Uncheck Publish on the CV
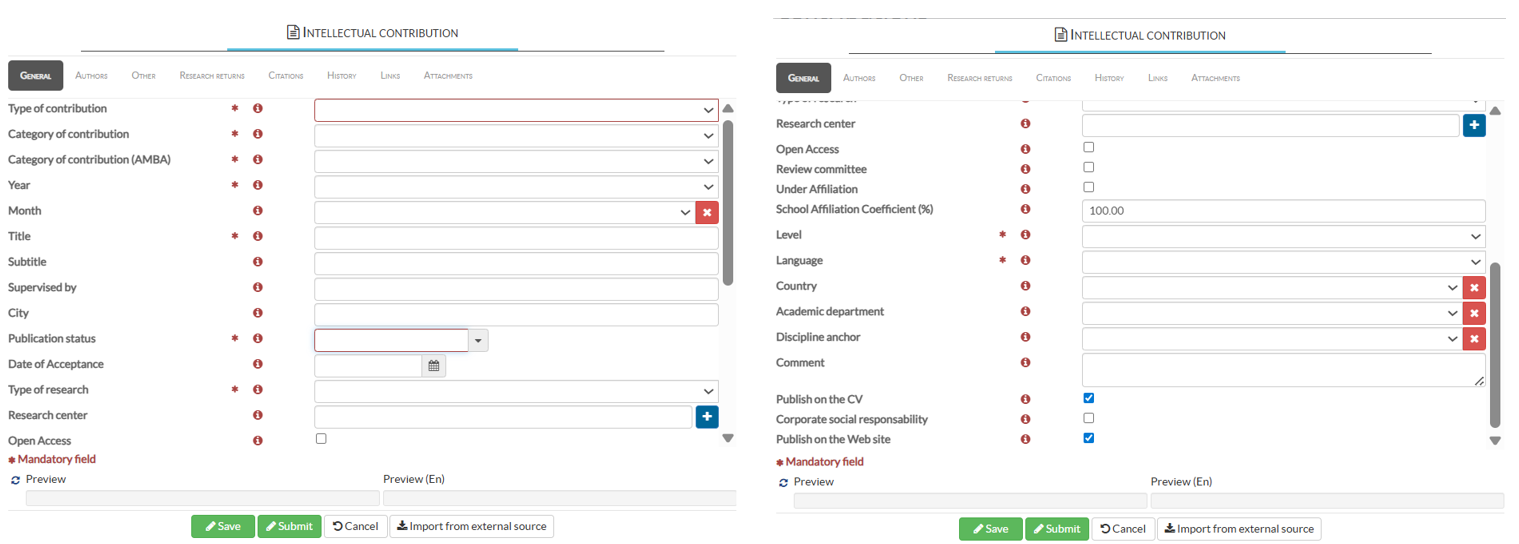The height and width of the screenshot is (544, 1519). tap(1089, 398)
